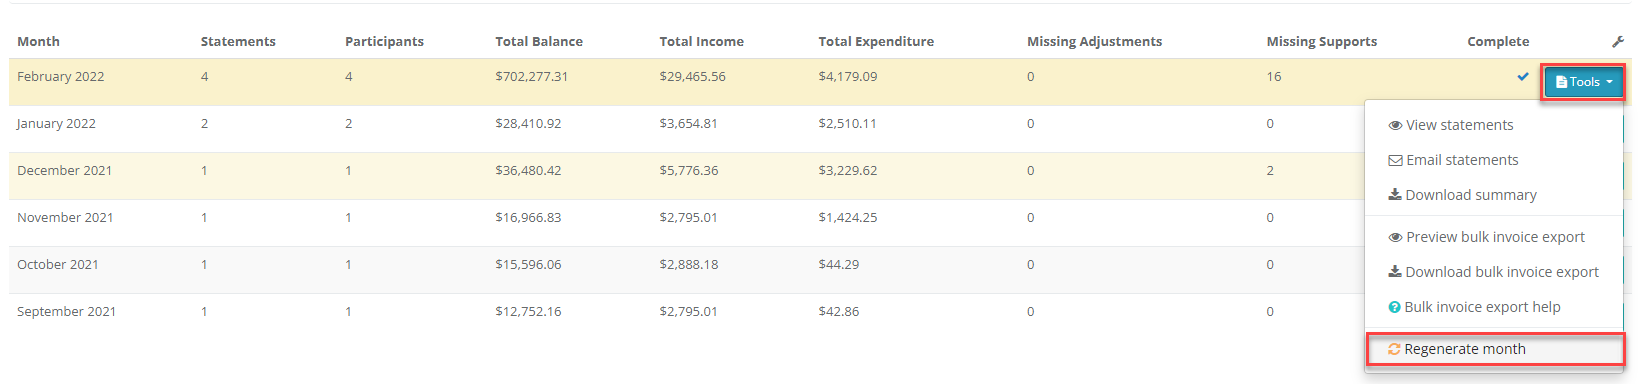Sort by the Total Balance column header
This screenshot has height=384, width=1643.
coord(539,41)
